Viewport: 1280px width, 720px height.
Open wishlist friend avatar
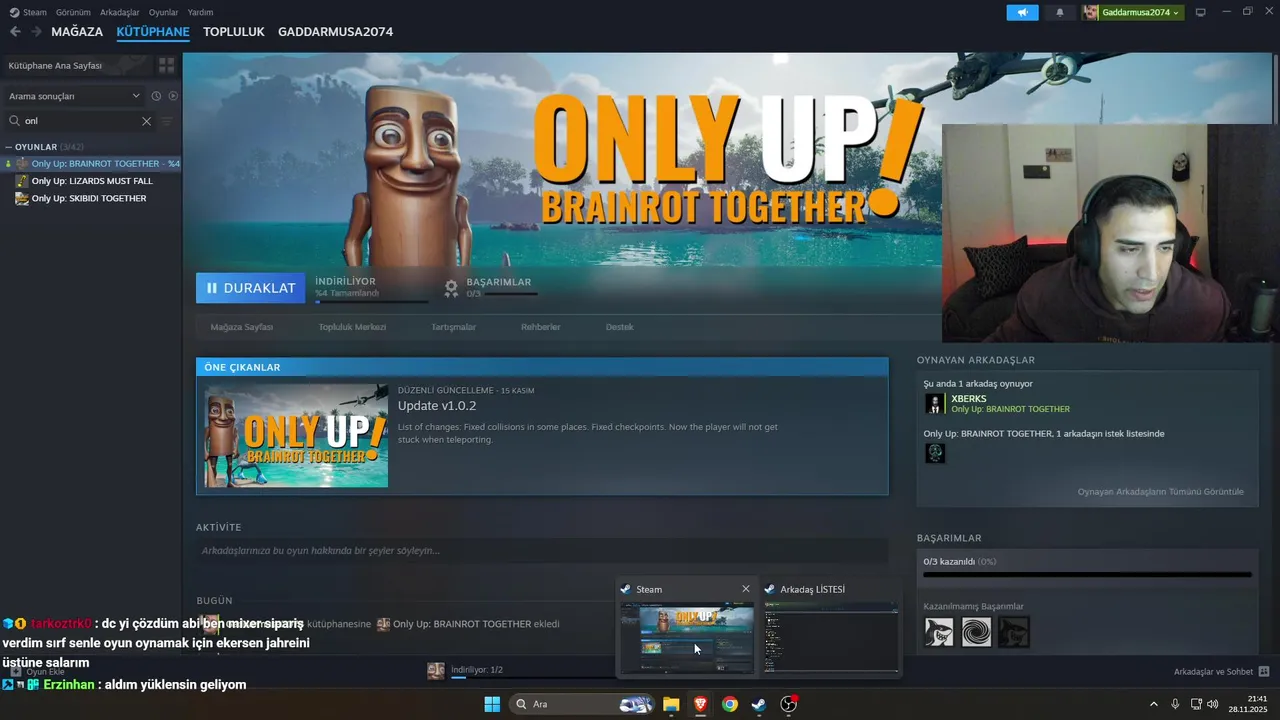click(x=935, y=453)
